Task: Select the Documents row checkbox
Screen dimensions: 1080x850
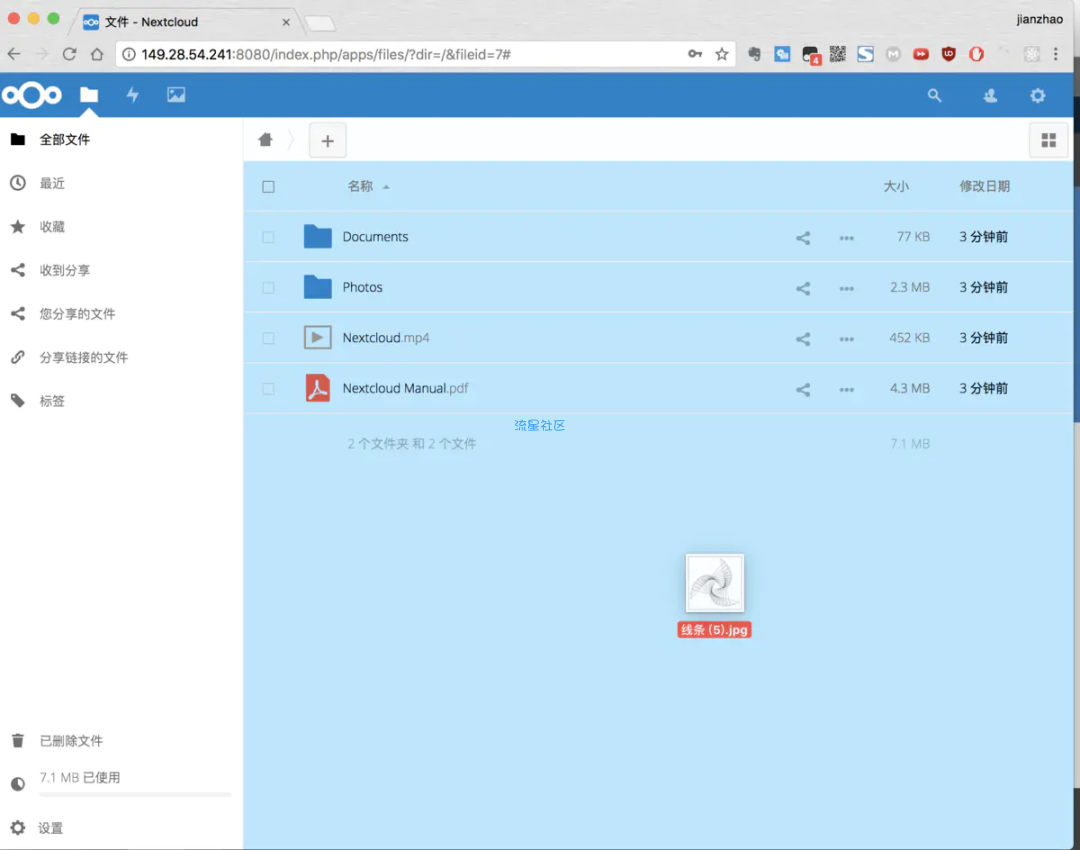Action: 269,237
